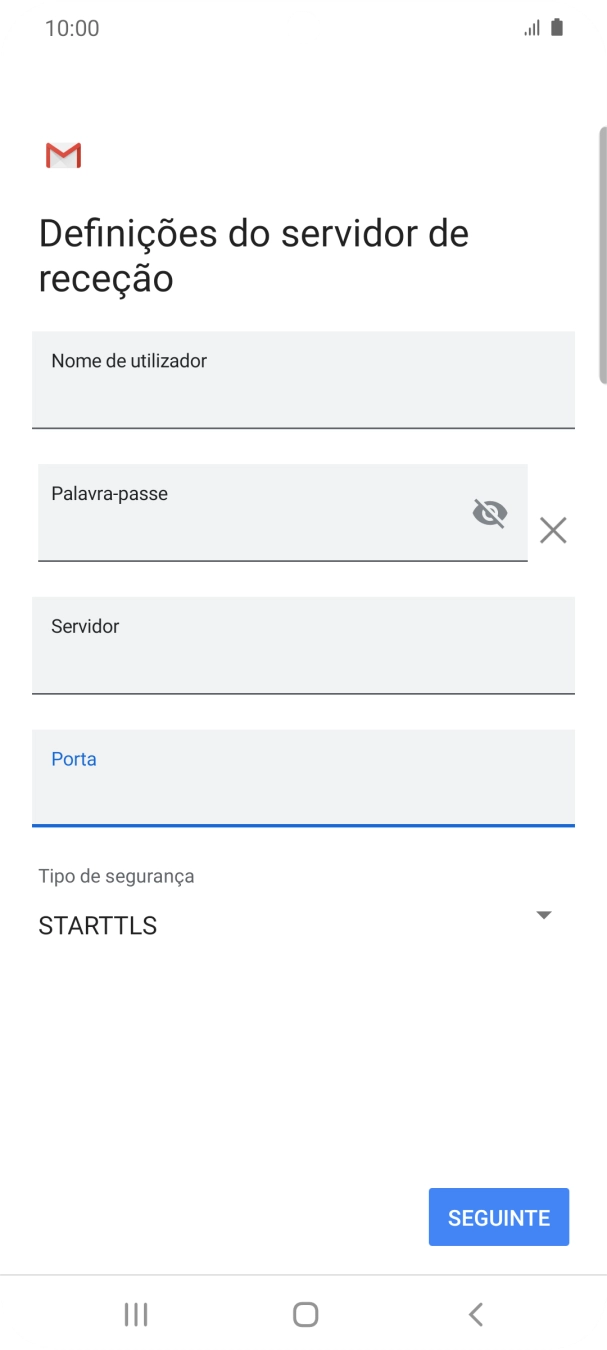The height and width of the screenshot is (1350, 607).
Task: Click the battery icon in status bar
Action: tap(554, 27)
